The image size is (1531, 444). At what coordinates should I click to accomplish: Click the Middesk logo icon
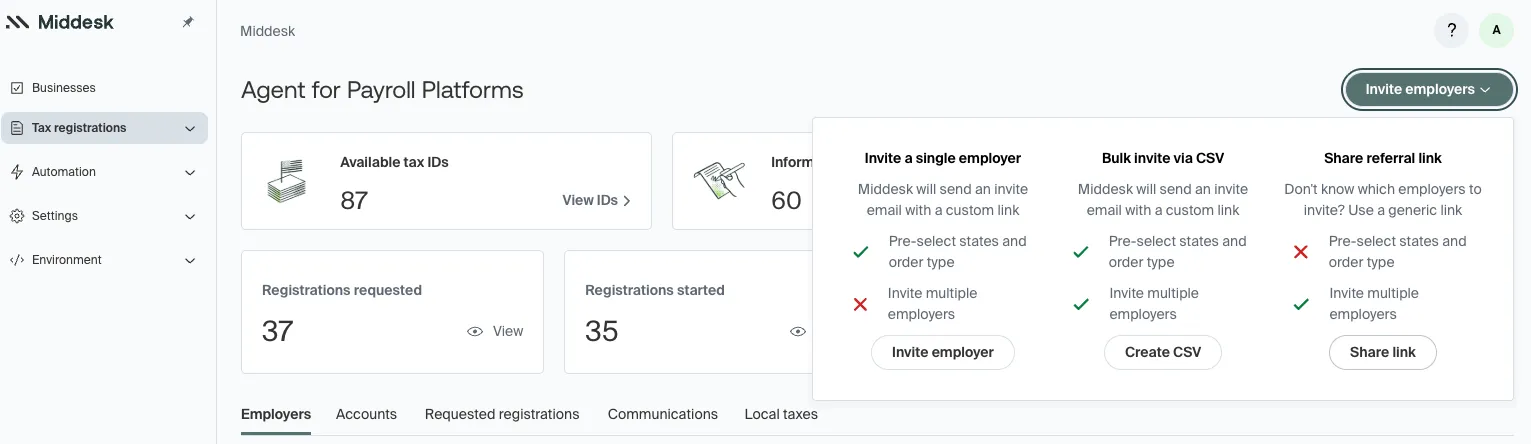18,22
